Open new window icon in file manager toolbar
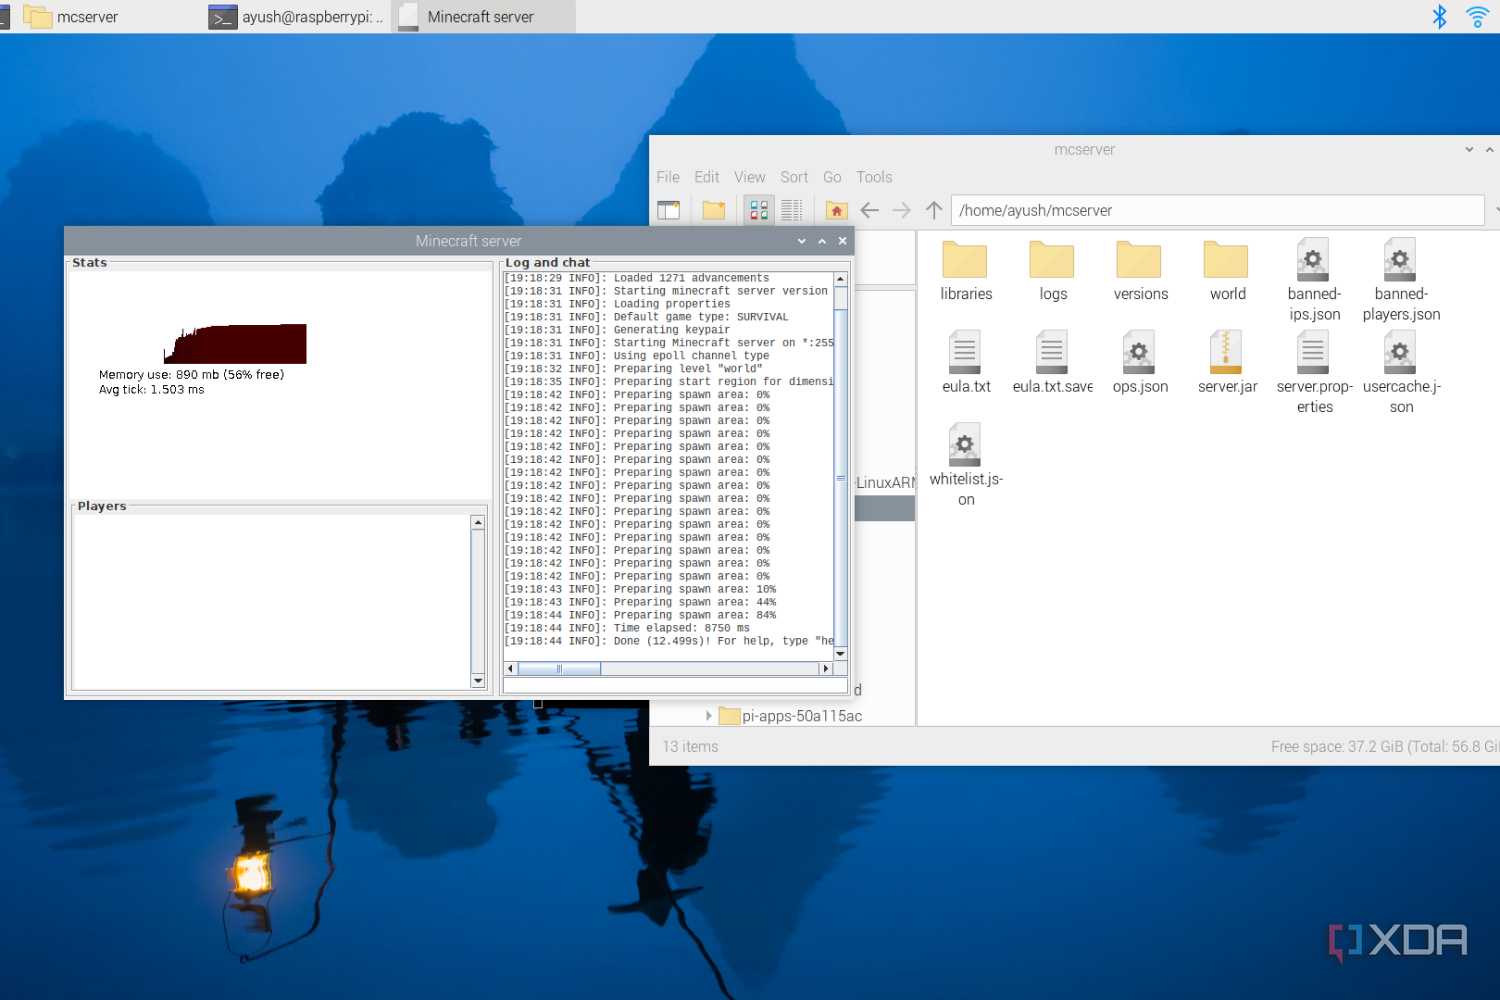The height and width of the screenshot is (1000, 1500). click(x=668, y=210)
